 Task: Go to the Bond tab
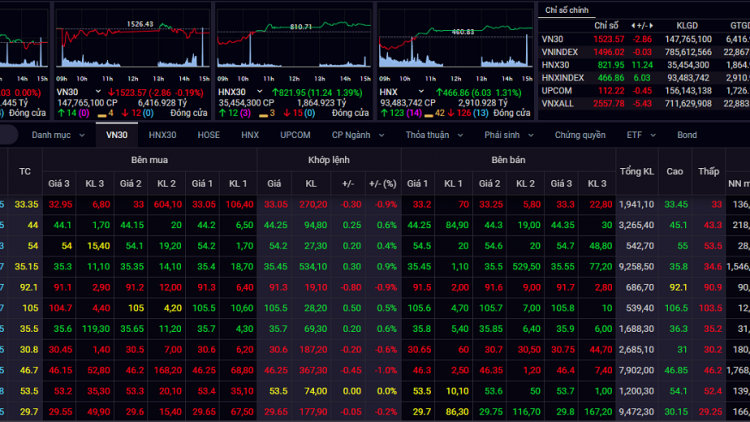(x=687, y=134)
